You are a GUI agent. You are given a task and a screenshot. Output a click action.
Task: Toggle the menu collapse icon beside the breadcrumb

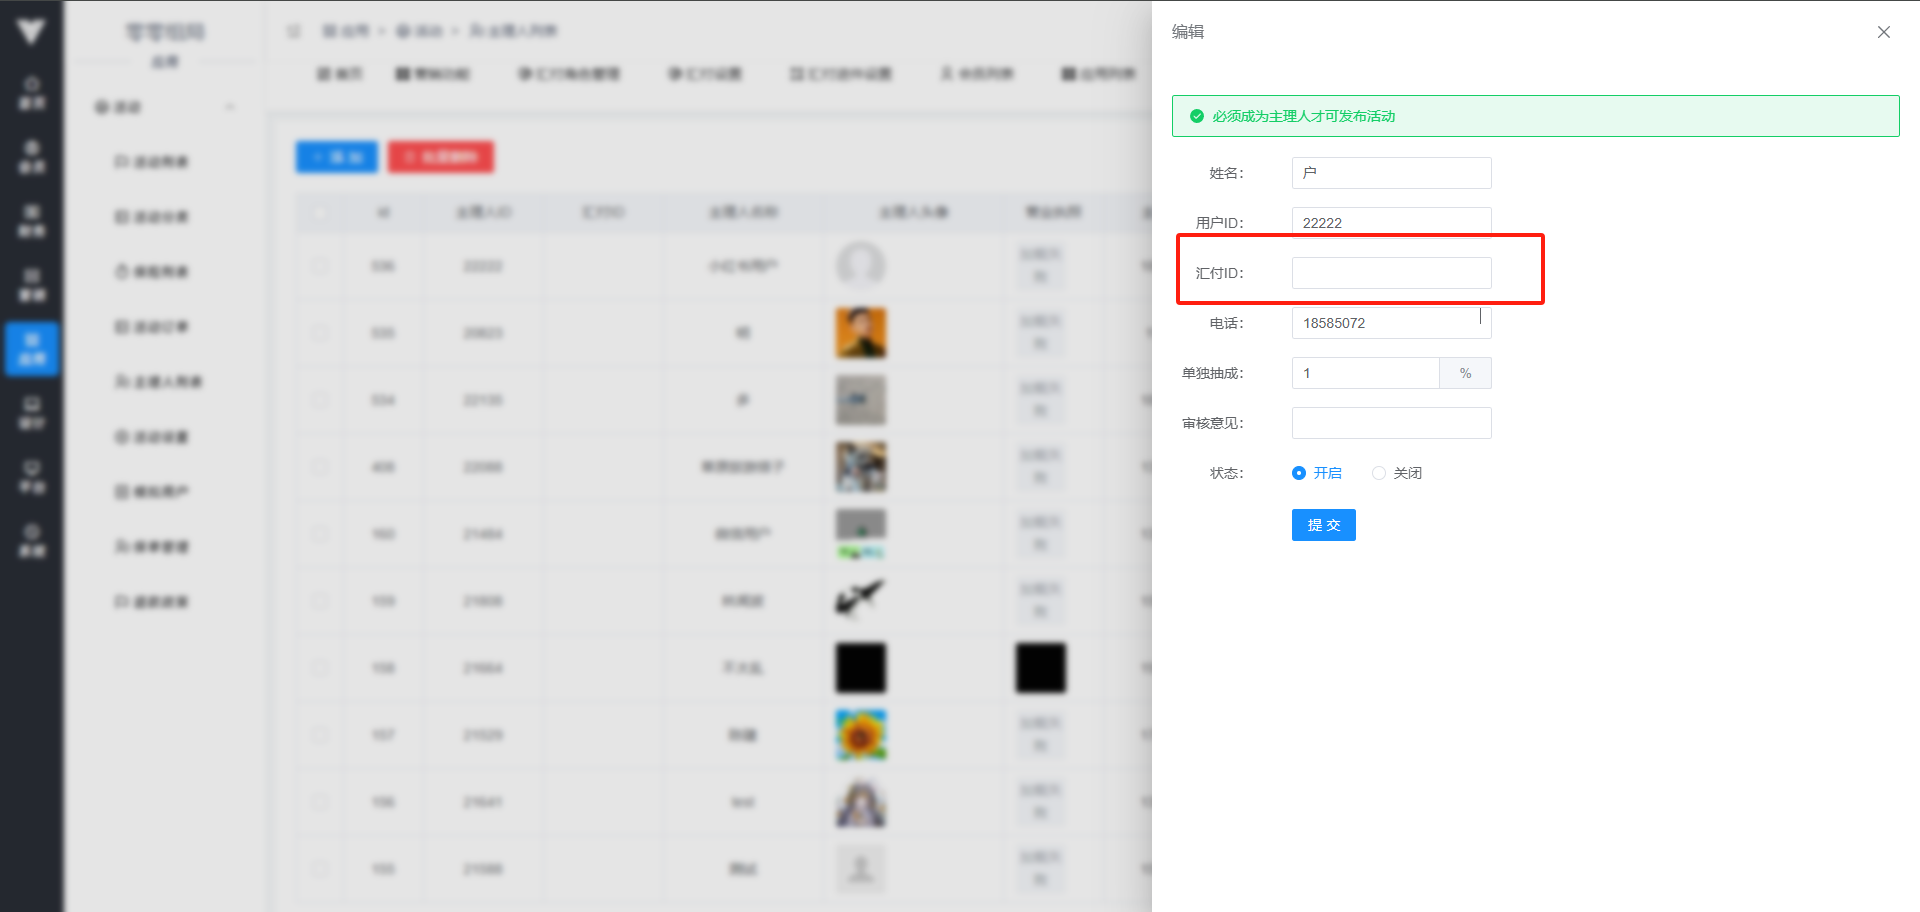(x=294, y=31)
